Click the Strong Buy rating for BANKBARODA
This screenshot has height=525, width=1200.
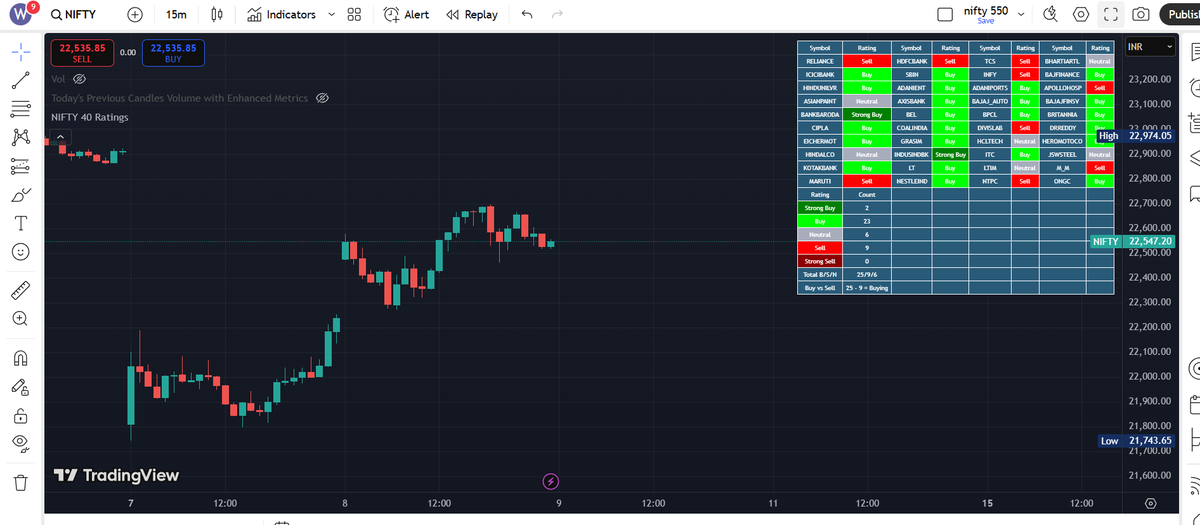coord(867,115)
